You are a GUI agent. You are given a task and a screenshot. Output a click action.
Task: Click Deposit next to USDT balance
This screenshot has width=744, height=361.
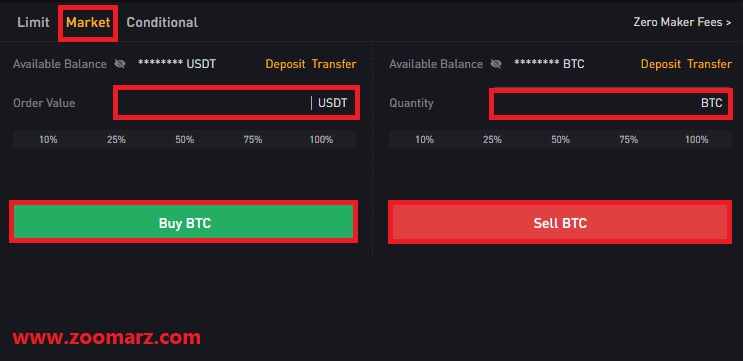285,64
